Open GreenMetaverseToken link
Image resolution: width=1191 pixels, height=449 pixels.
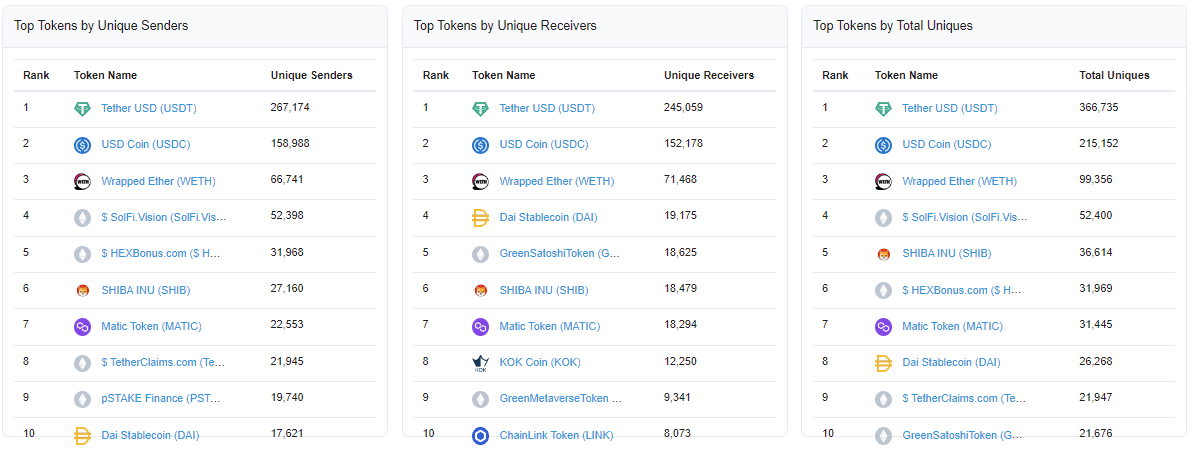pyautogui.click(x=561, y=399)
